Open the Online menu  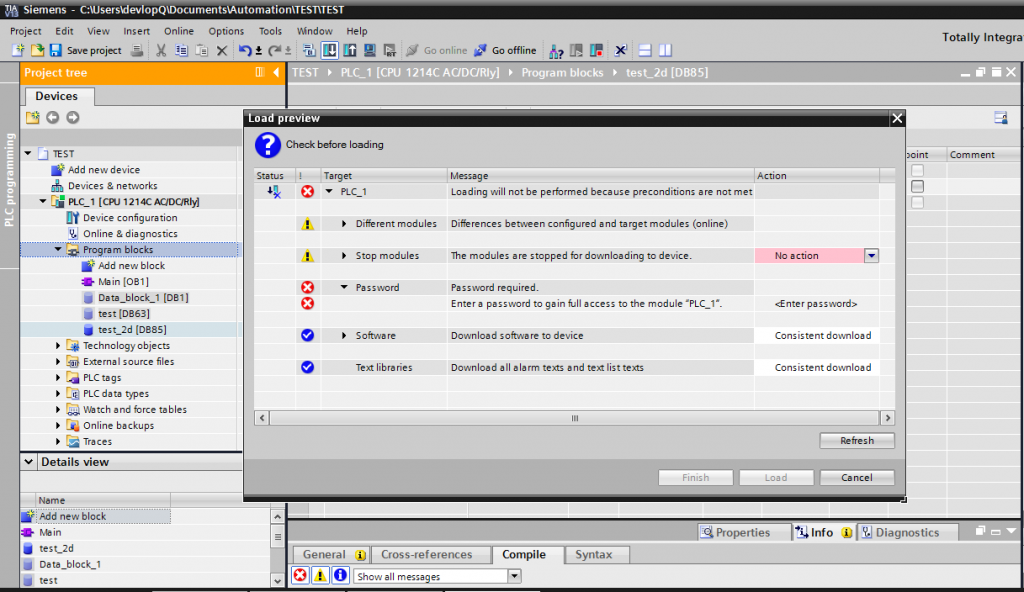(x=179, y=31)
